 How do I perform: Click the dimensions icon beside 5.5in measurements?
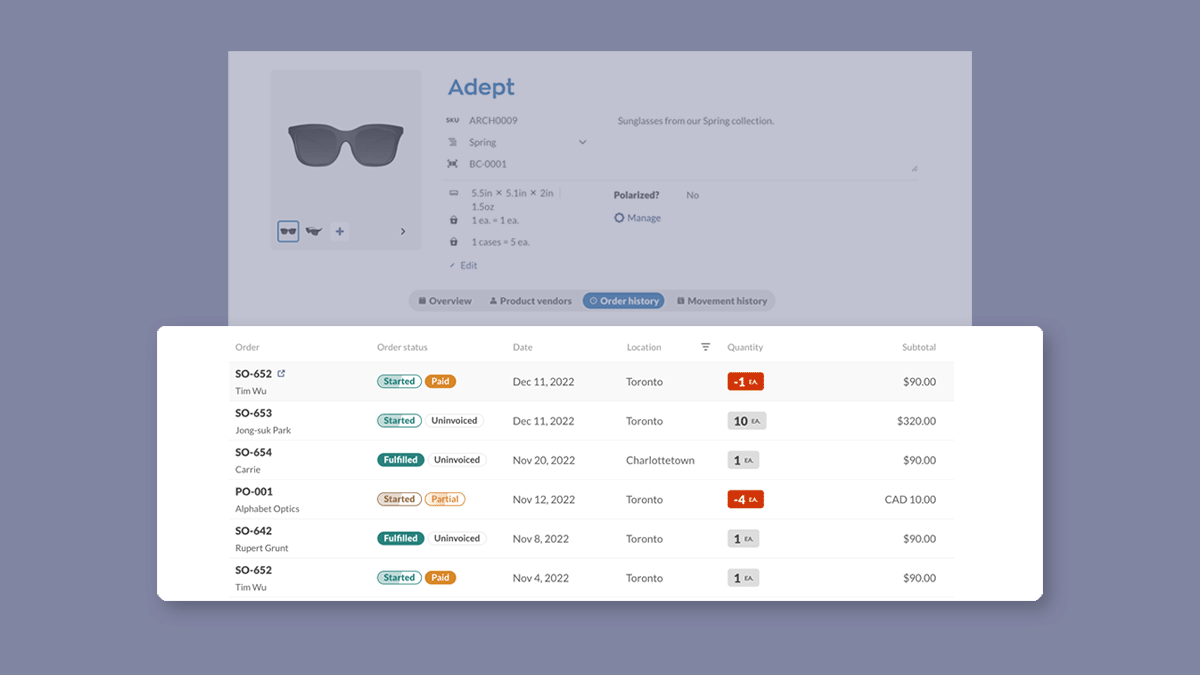(x=453, y=192)
